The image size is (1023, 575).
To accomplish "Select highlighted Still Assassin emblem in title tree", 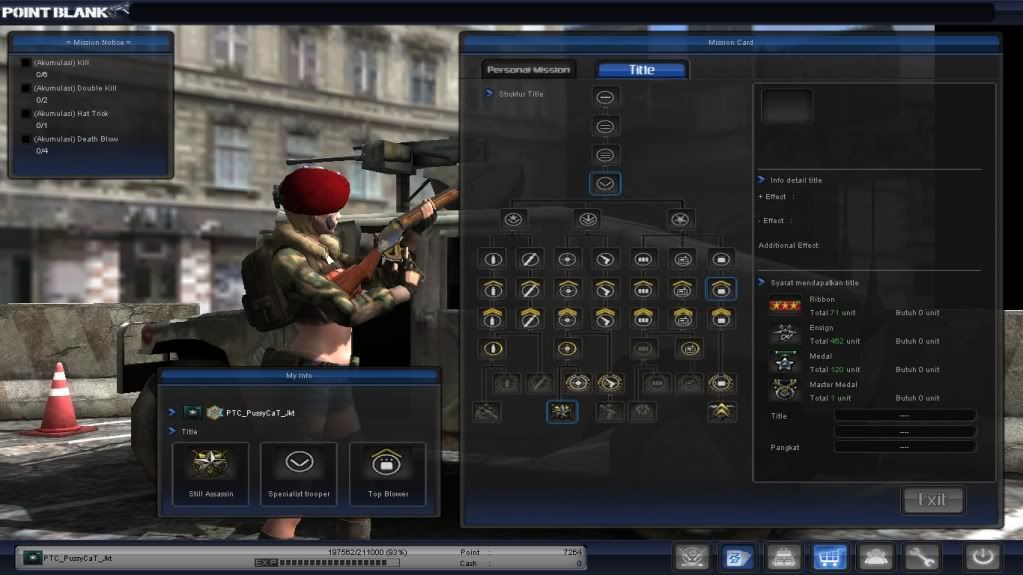I will coord(562,411).
